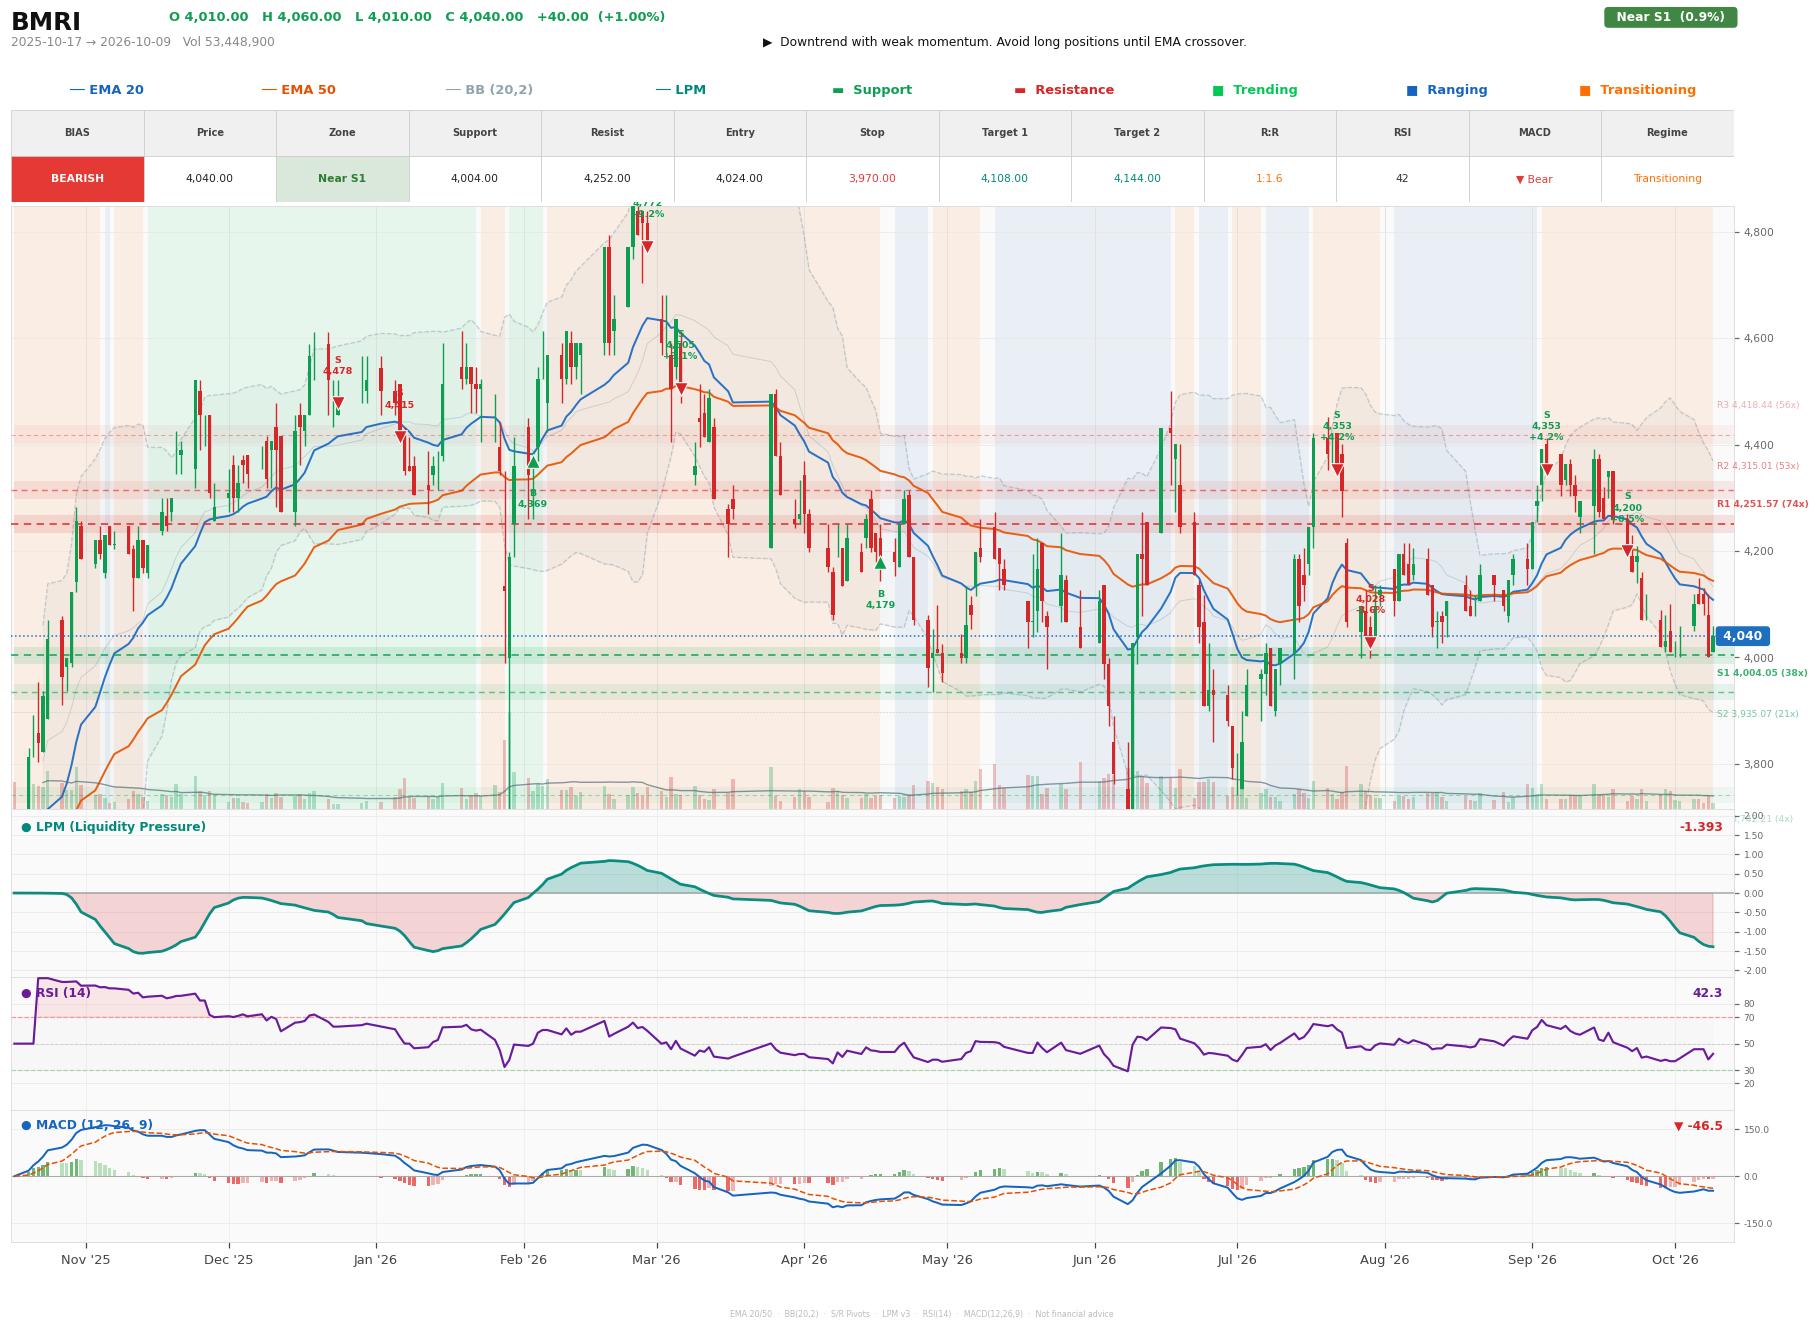Click the Support value 4,004.00 cell
This screenshot has width=1819, height=1330.
(475, 179)
